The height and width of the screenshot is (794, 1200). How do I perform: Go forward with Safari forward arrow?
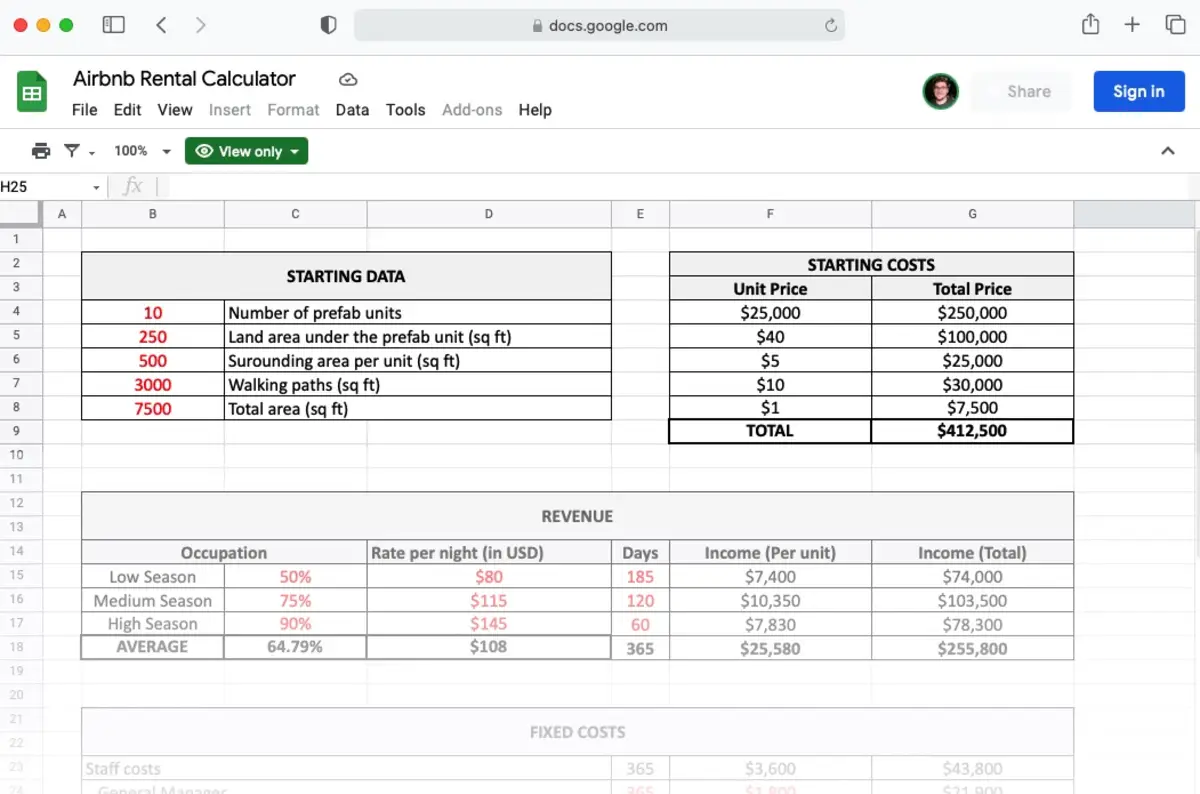201,25
